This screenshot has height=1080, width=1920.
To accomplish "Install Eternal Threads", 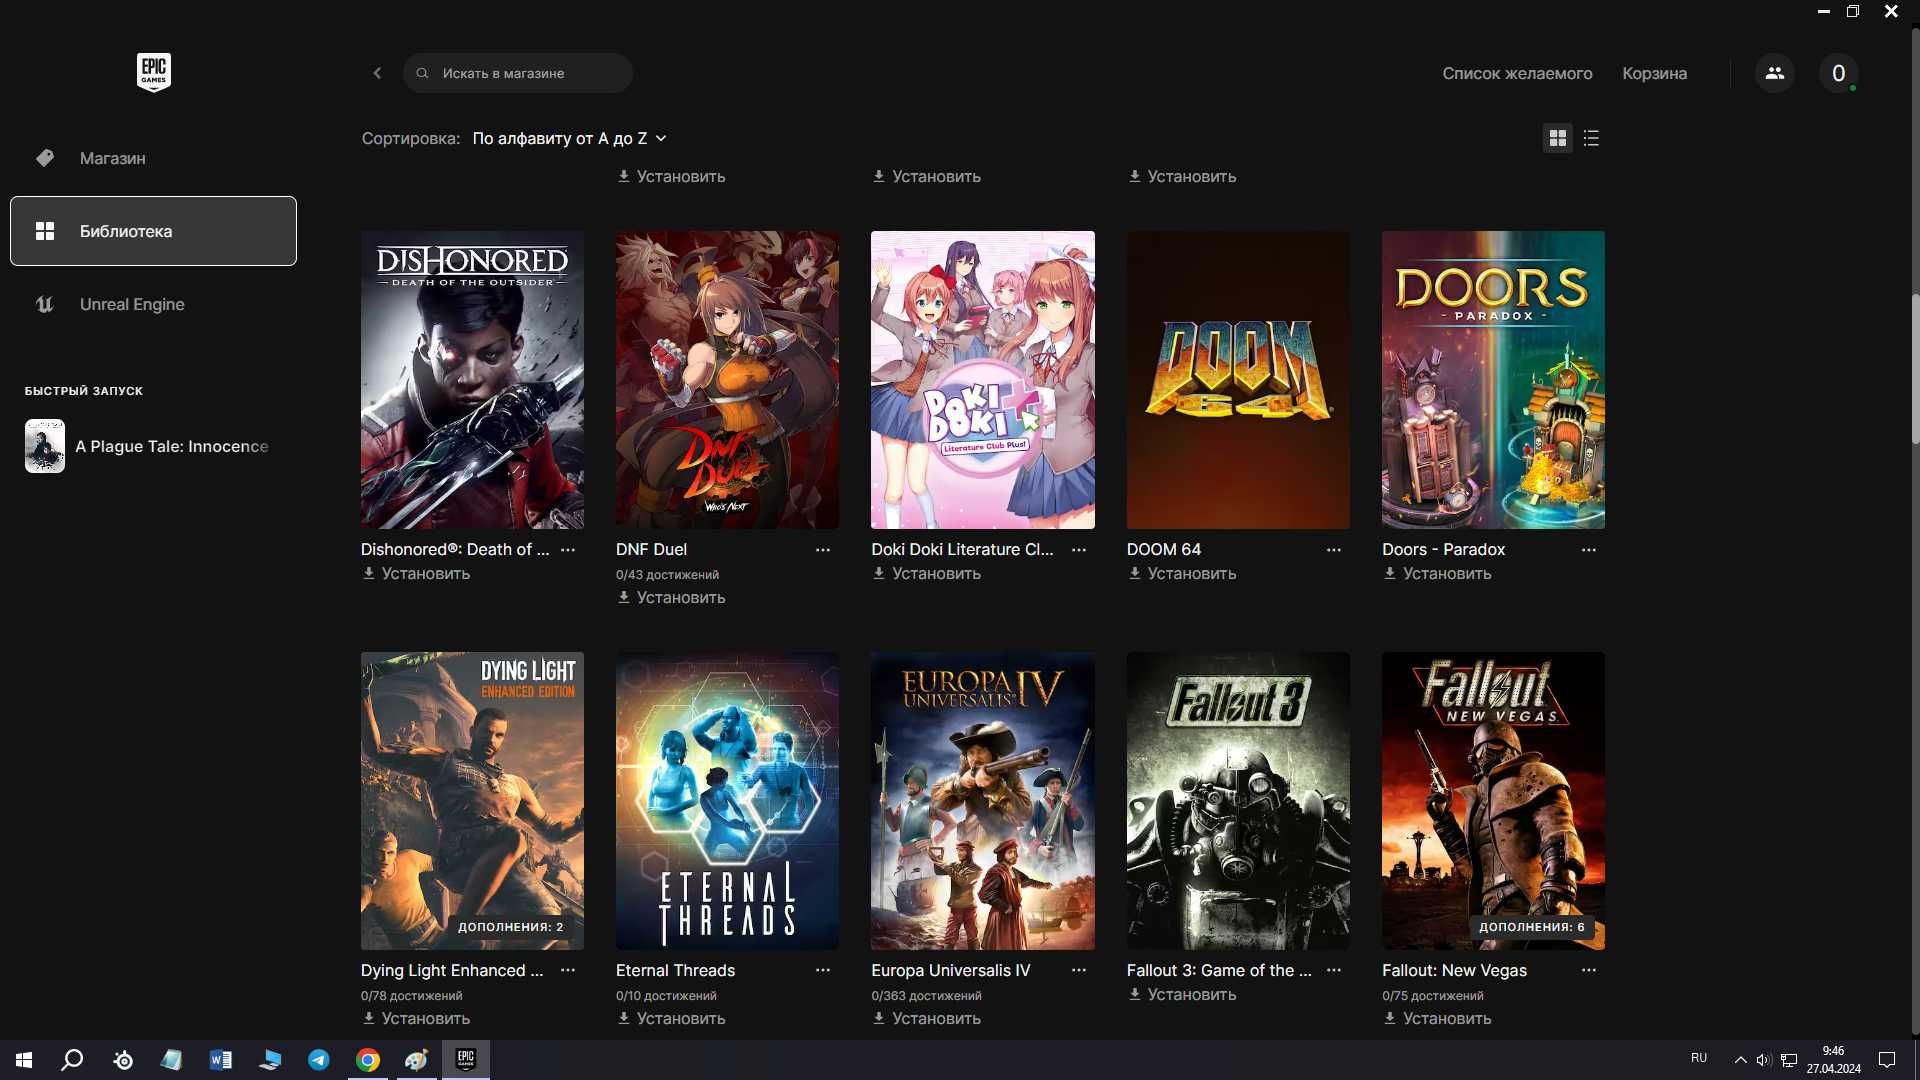I will click(671, 1019).
